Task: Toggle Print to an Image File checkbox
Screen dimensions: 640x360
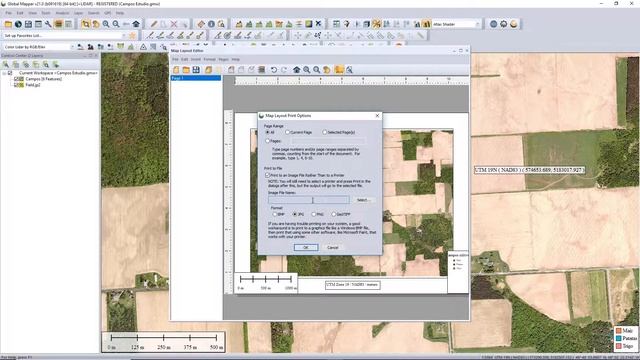Action: 268,175
